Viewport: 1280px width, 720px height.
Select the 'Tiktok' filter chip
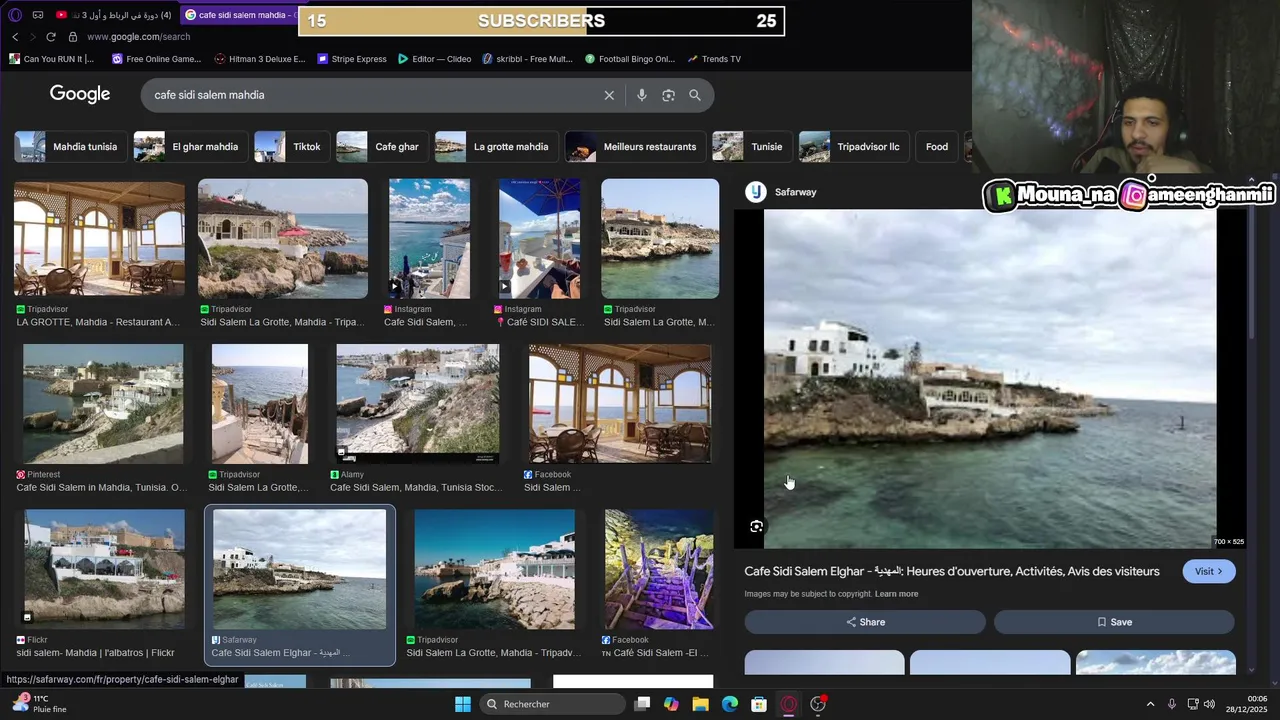point(291,147)
